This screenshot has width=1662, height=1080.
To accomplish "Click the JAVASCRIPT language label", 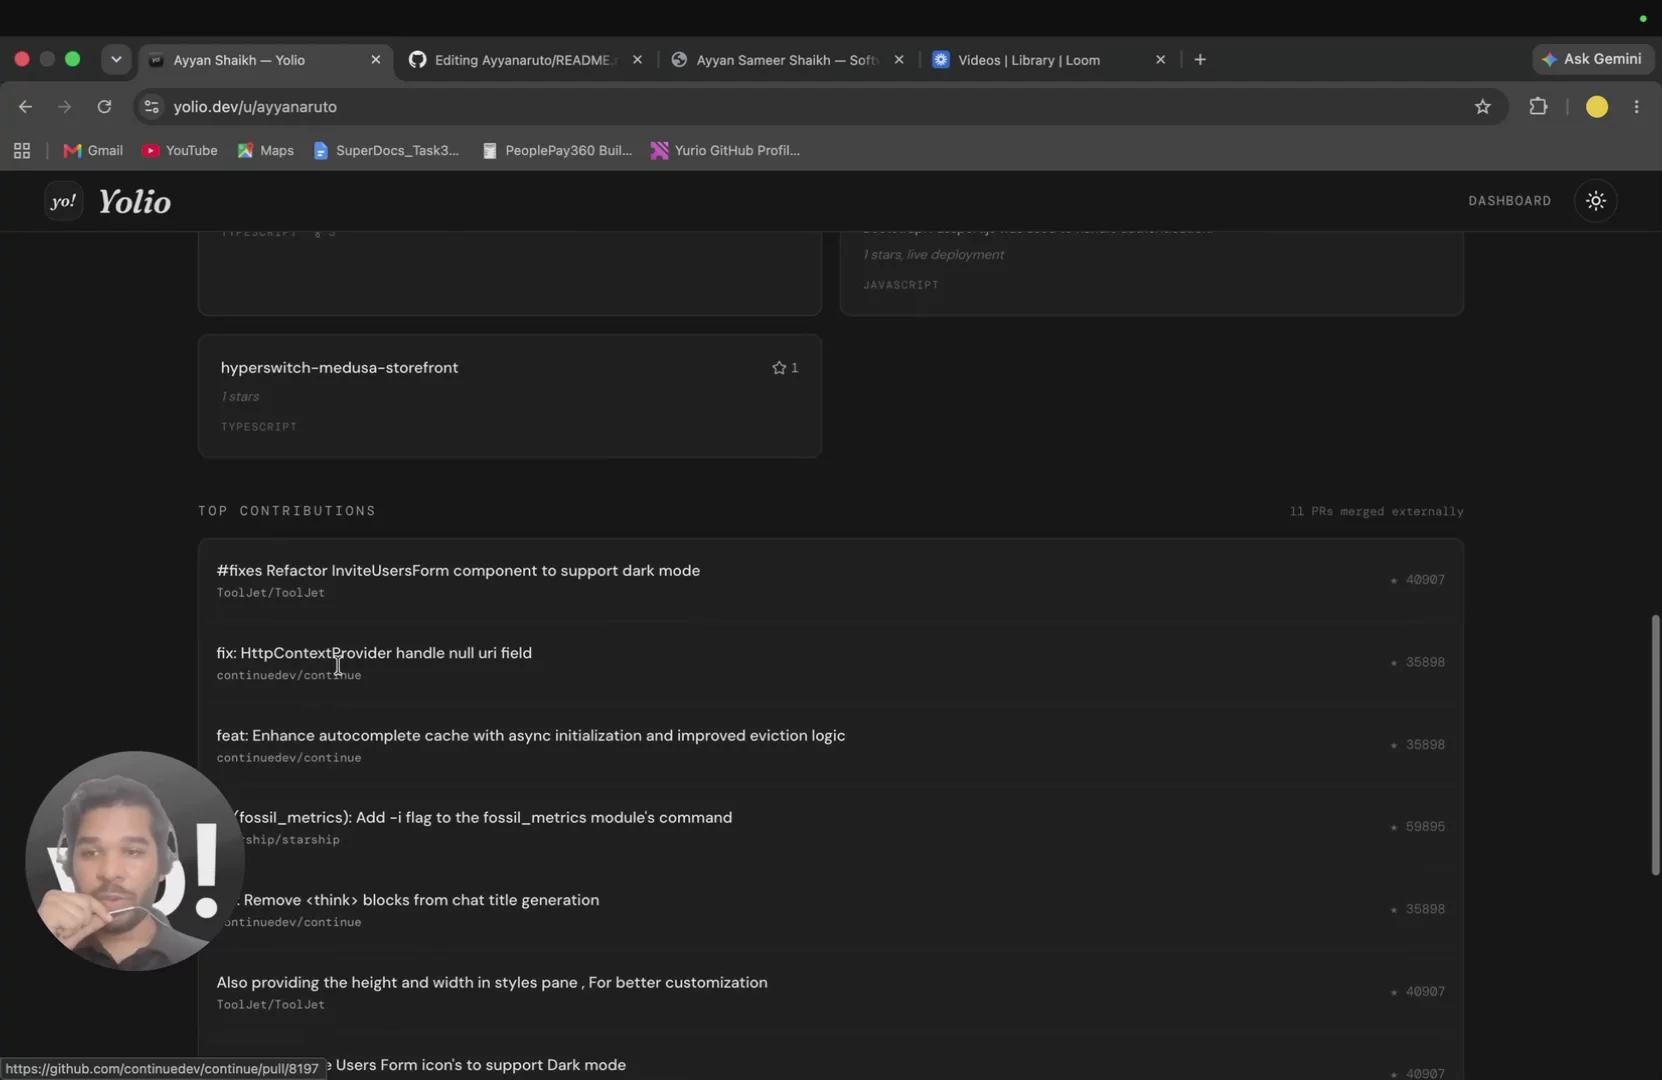I will click(901, 285).
